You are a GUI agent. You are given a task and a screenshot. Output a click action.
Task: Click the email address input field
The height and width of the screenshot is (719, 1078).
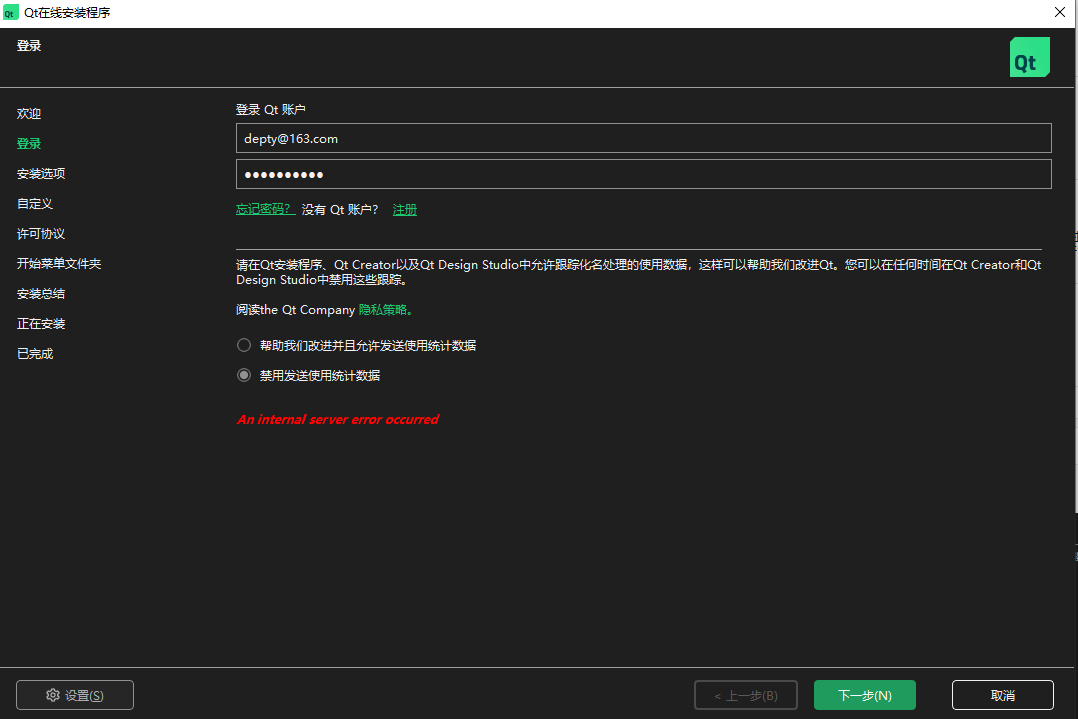643,139
